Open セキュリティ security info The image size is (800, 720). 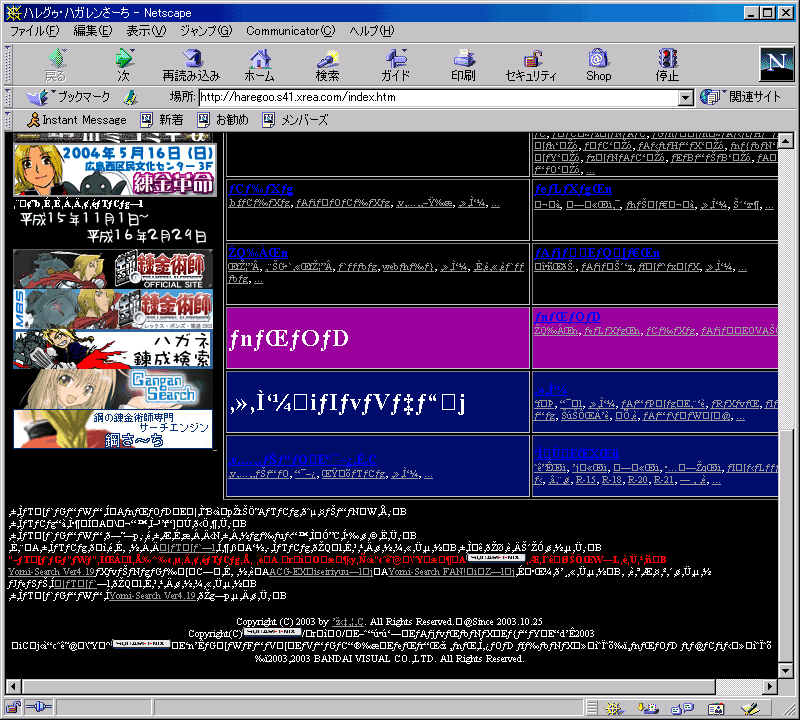531,65
